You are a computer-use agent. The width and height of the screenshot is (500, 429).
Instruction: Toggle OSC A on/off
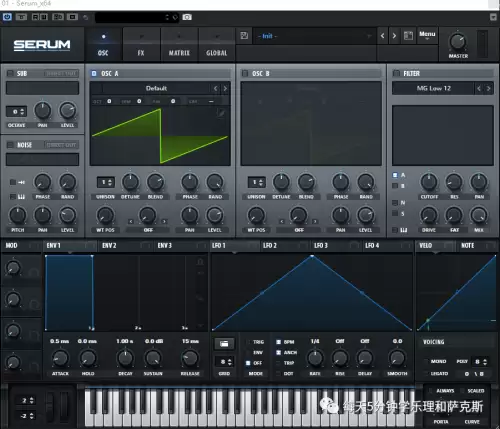tap(94, 73)
